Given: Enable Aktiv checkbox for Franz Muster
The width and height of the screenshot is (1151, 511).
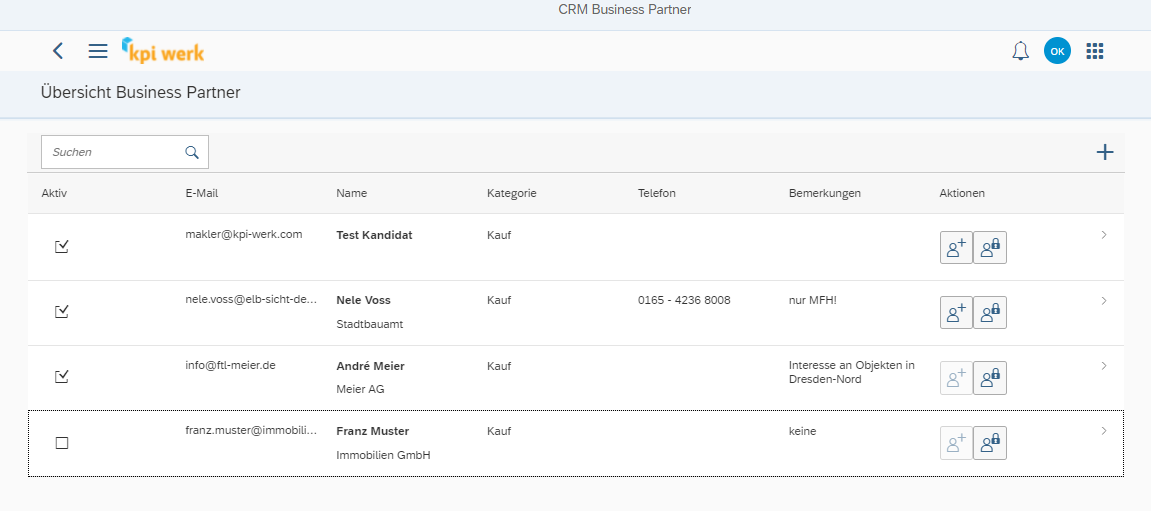Looking at the screenshot, I should click(x=62, y=443).
